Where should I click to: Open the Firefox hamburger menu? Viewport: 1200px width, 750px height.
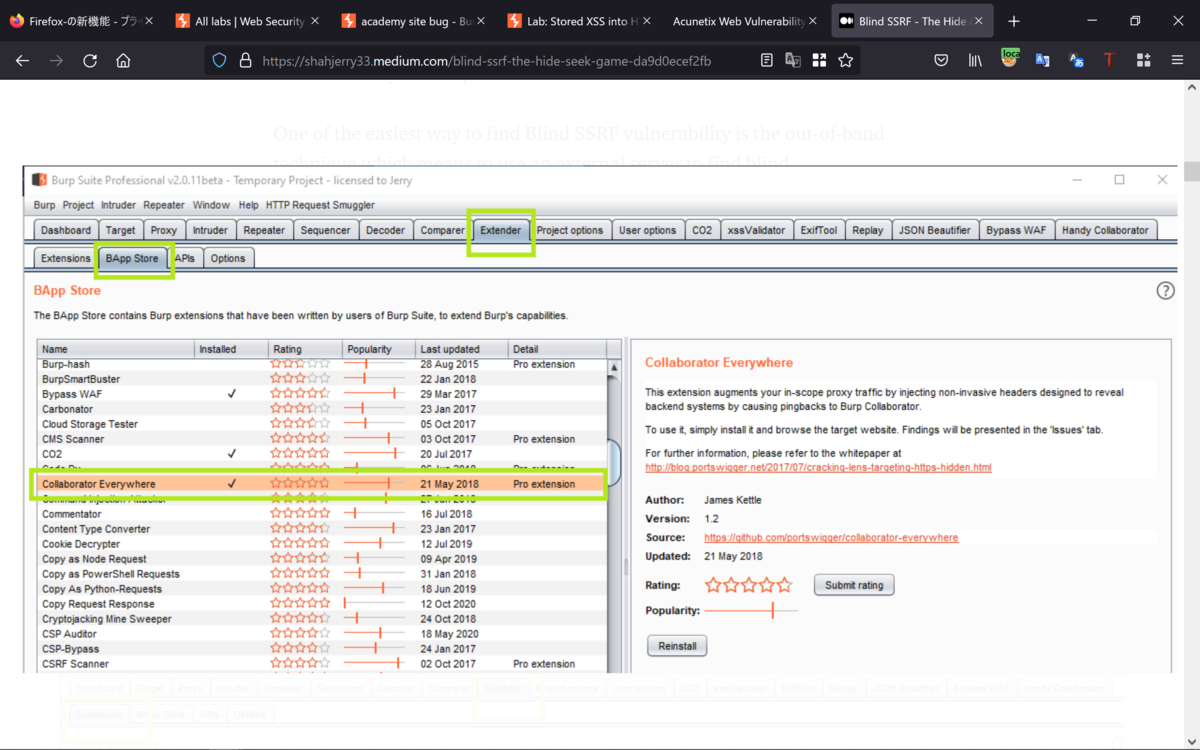[x=1177, y=60]
